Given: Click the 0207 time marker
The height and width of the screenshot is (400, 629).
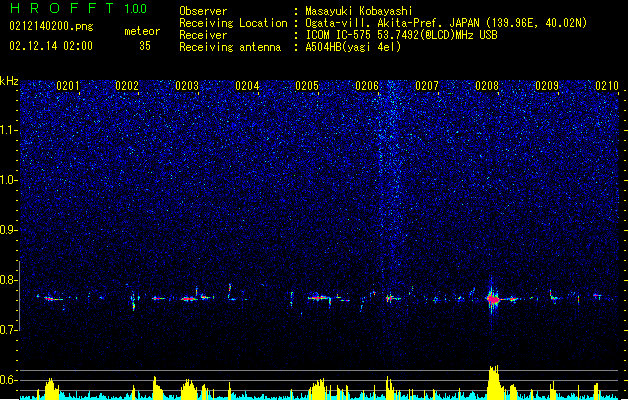Looking at the screenshot, I should [427, 86].
